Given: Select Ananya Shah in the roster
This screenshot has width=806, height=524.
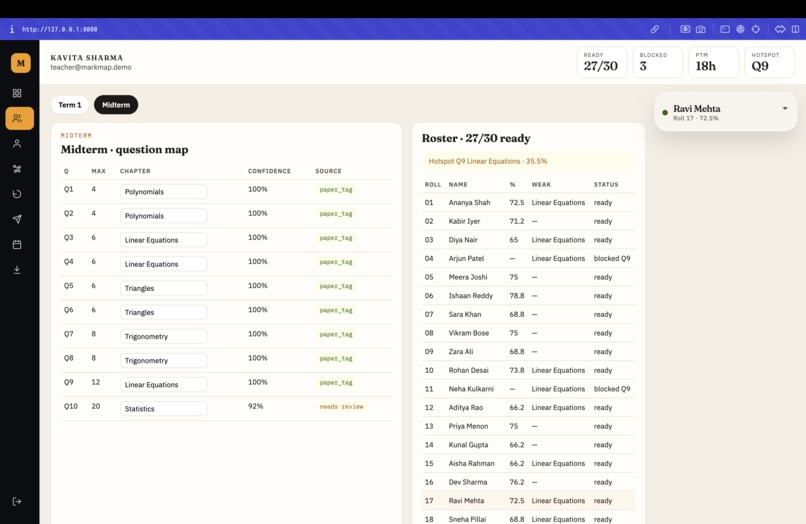Looking at the screenshot, I should pyautogui.click(x=528, y=203).
